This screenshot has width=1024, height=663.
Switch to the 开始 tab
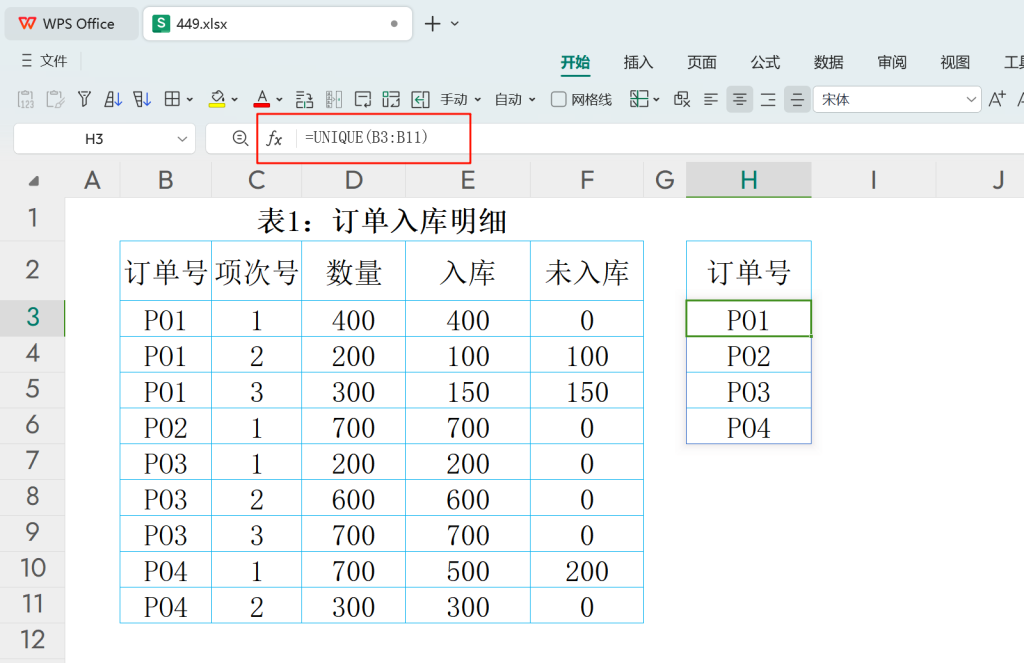coord(575,62)
